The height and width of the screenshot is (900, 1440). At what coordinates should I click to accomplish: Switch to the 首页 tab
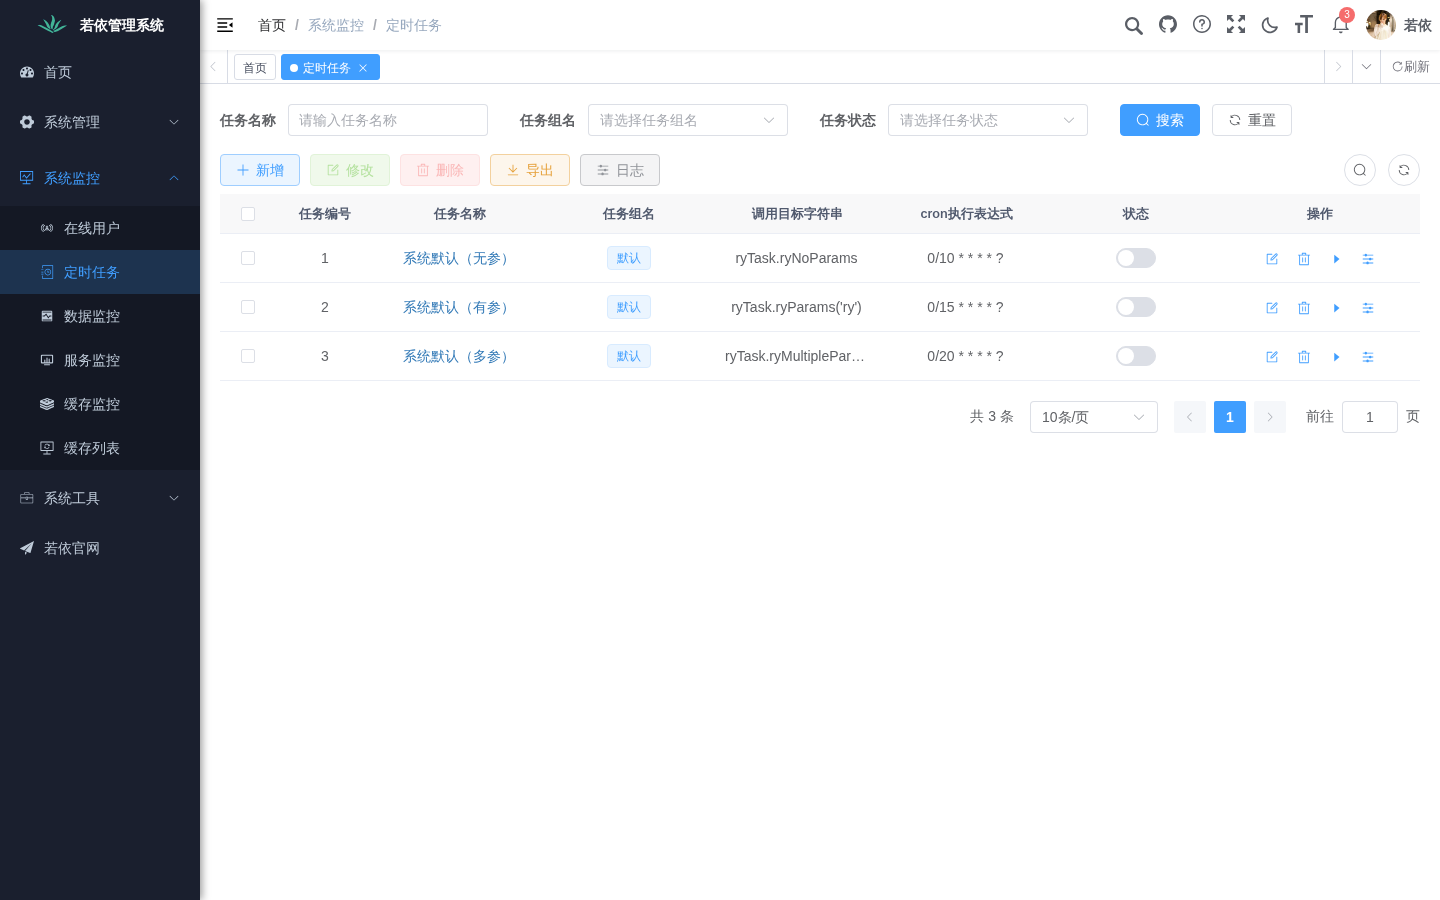pos(255,67)
